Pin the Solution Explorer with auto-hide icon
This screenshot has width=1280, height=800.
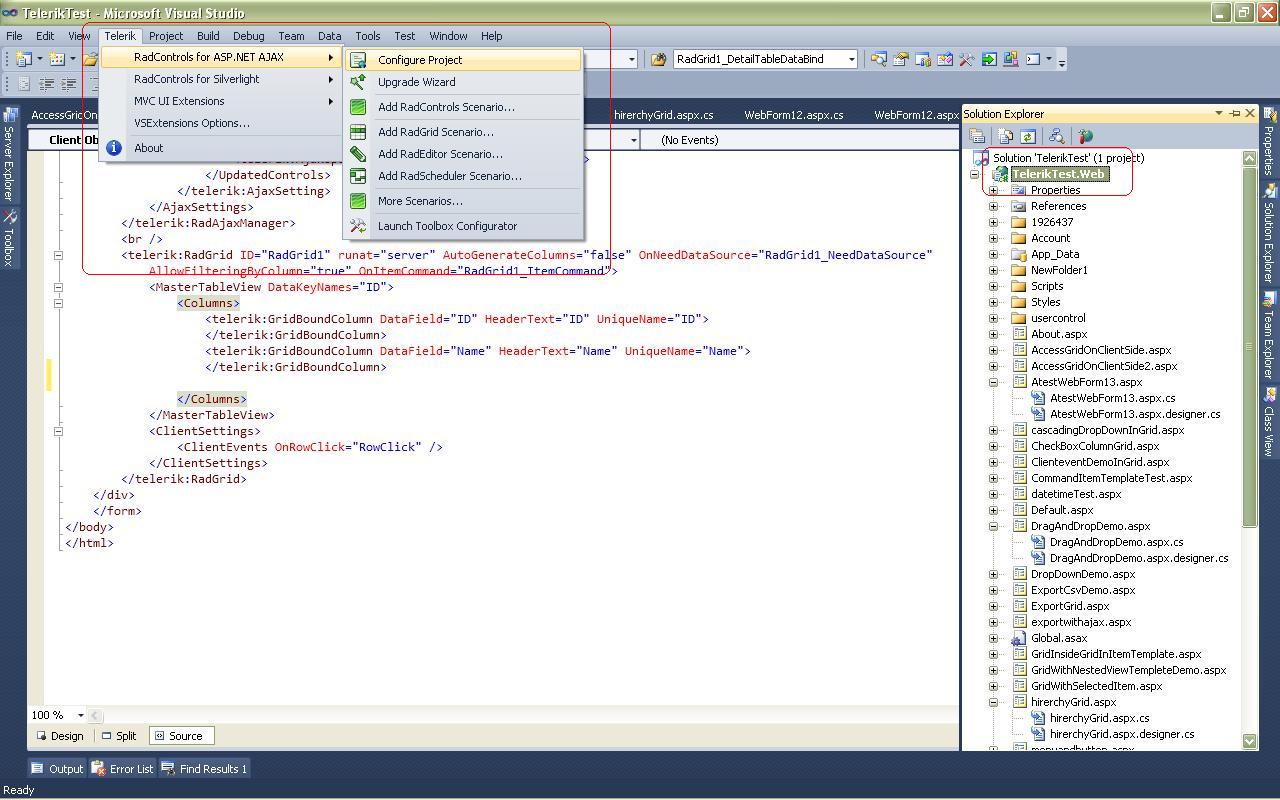(1234, 114)
